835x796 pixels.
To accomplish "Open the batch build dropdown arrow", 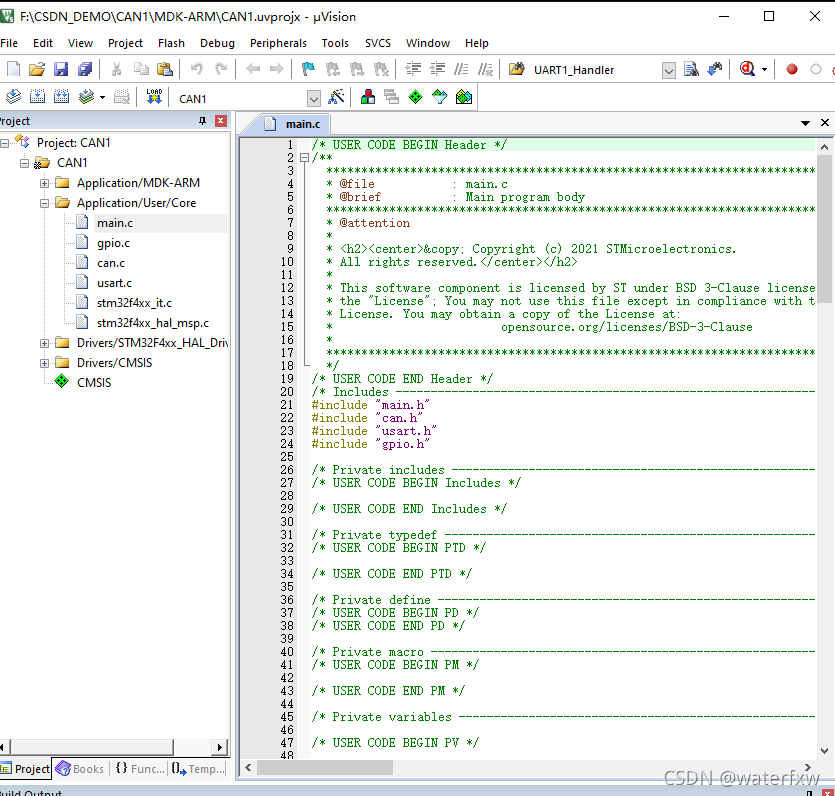I will coord(102,98).
